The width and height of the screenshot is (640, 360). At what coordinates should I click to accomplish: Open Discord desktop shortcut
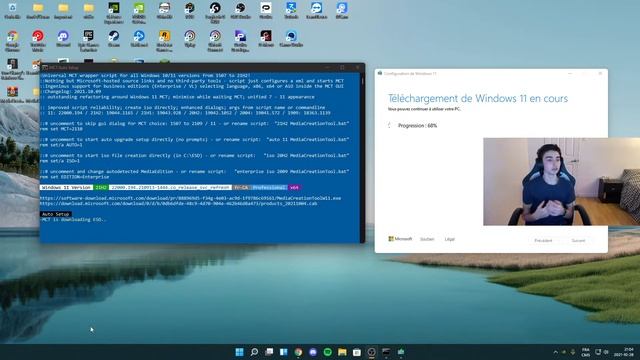click(x=63, y=39)
